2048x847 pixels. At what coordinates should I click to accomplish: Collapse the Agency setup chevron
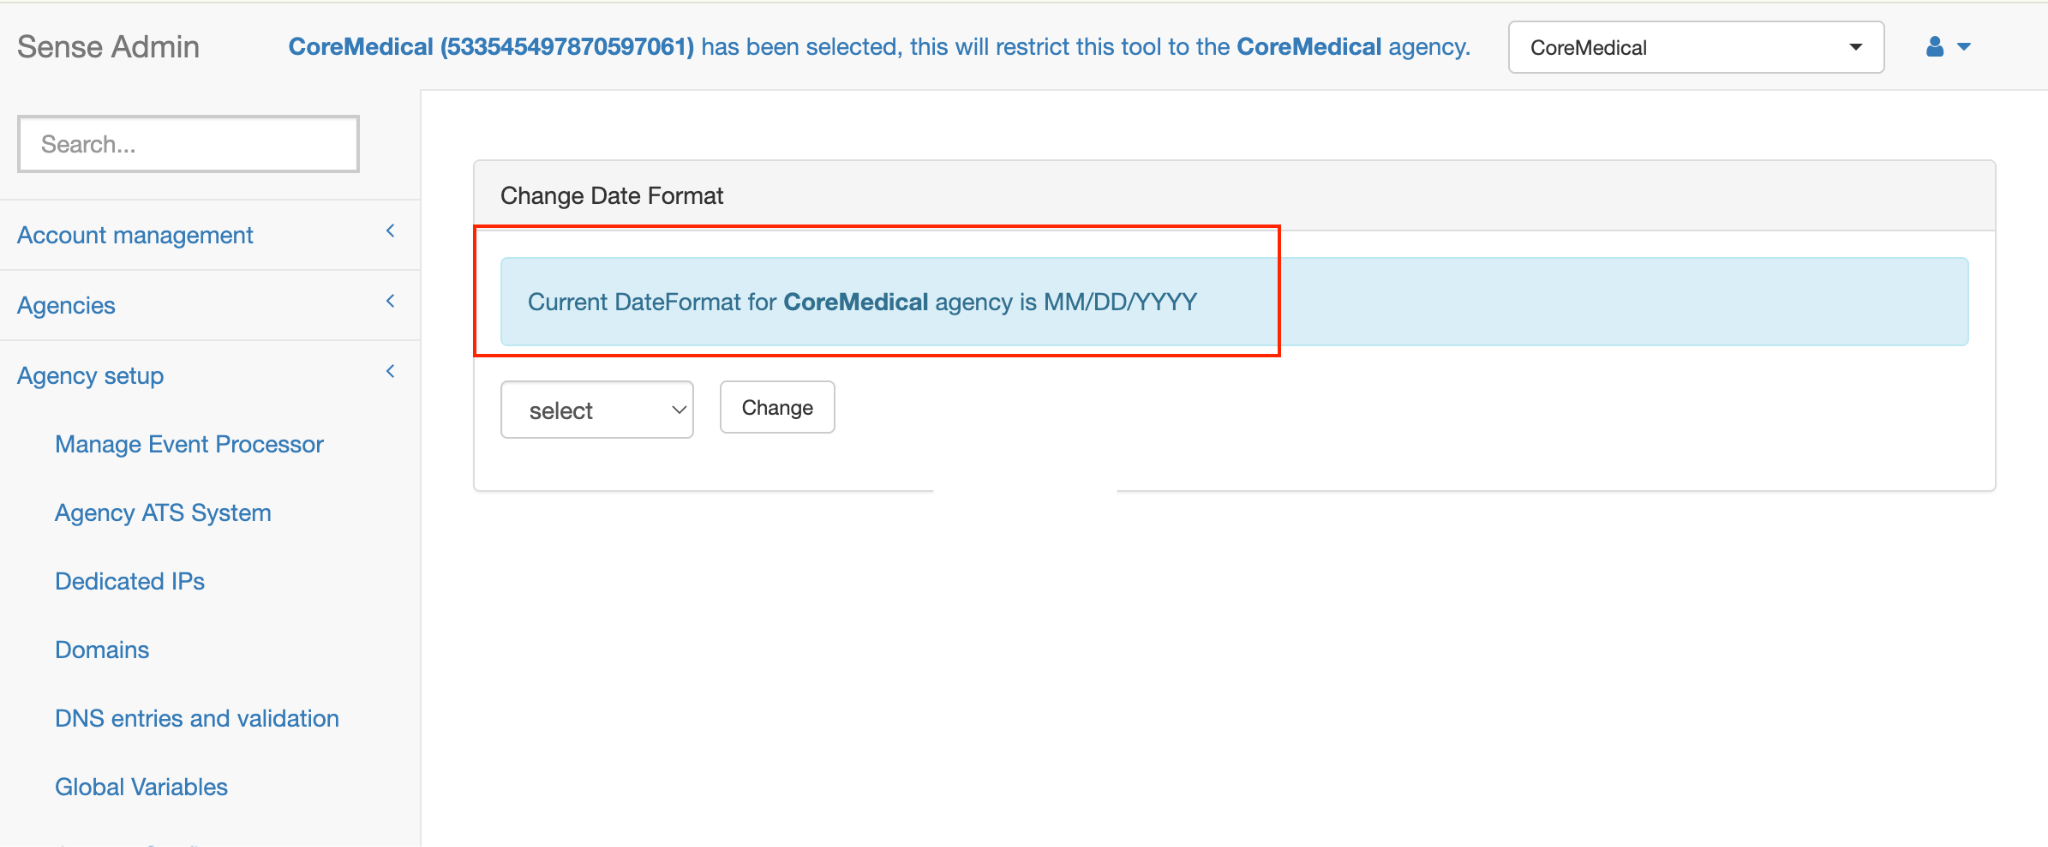390,371
